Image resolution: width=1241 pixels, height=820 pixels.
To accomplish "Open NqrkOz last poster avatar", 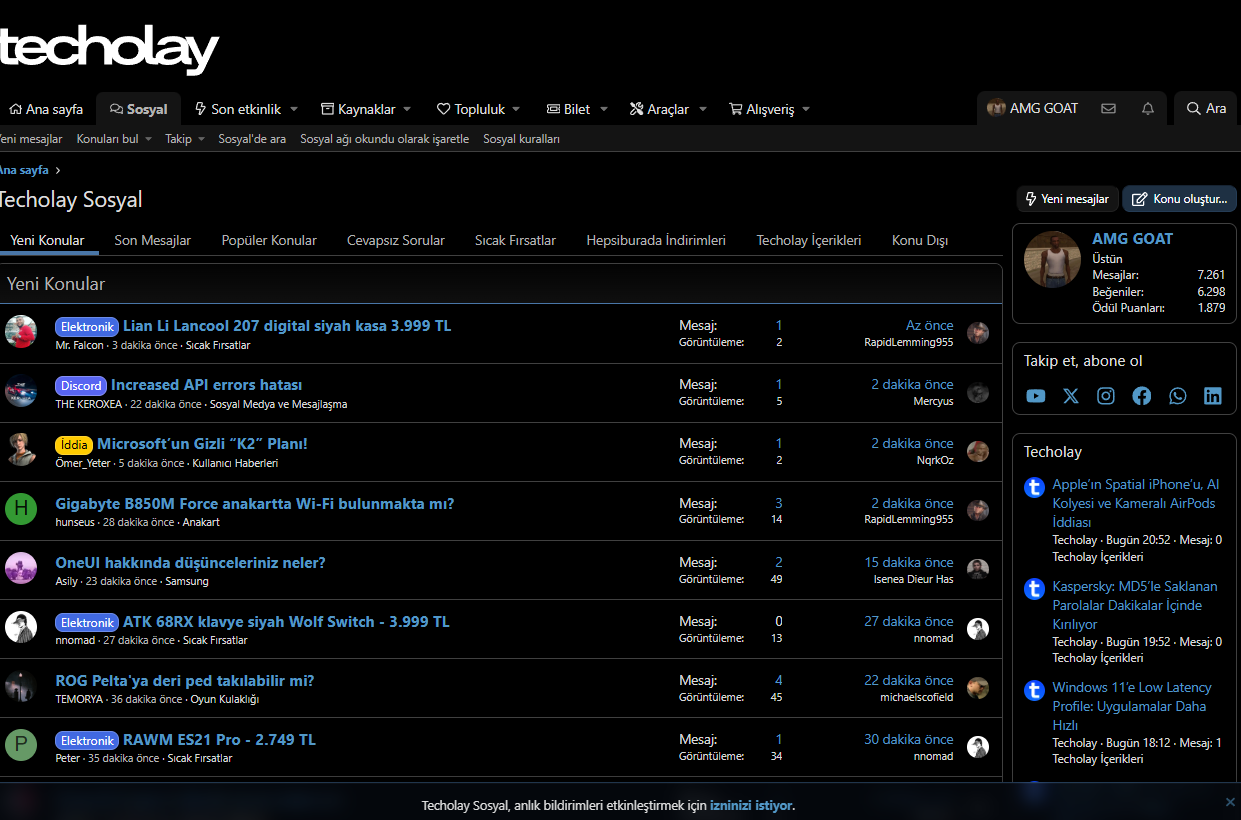I will (978, 451).
